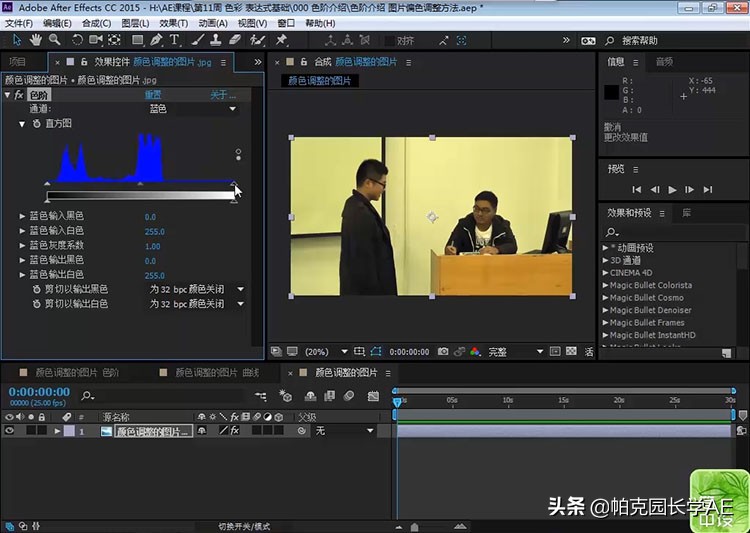Expand the 蓝色输入黑色 property

coord(22,216)
